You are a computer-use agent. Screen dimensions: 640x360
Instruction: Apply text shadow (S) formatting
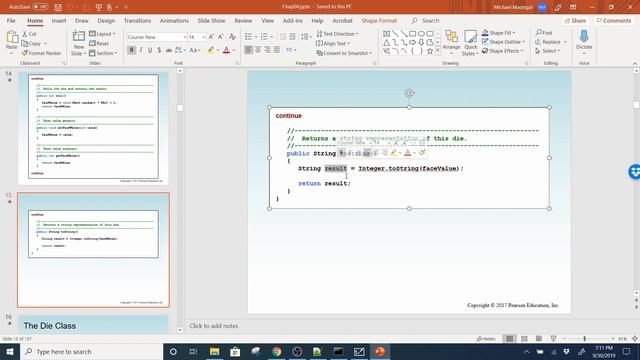pyautogui.click(x=159, y=50)
